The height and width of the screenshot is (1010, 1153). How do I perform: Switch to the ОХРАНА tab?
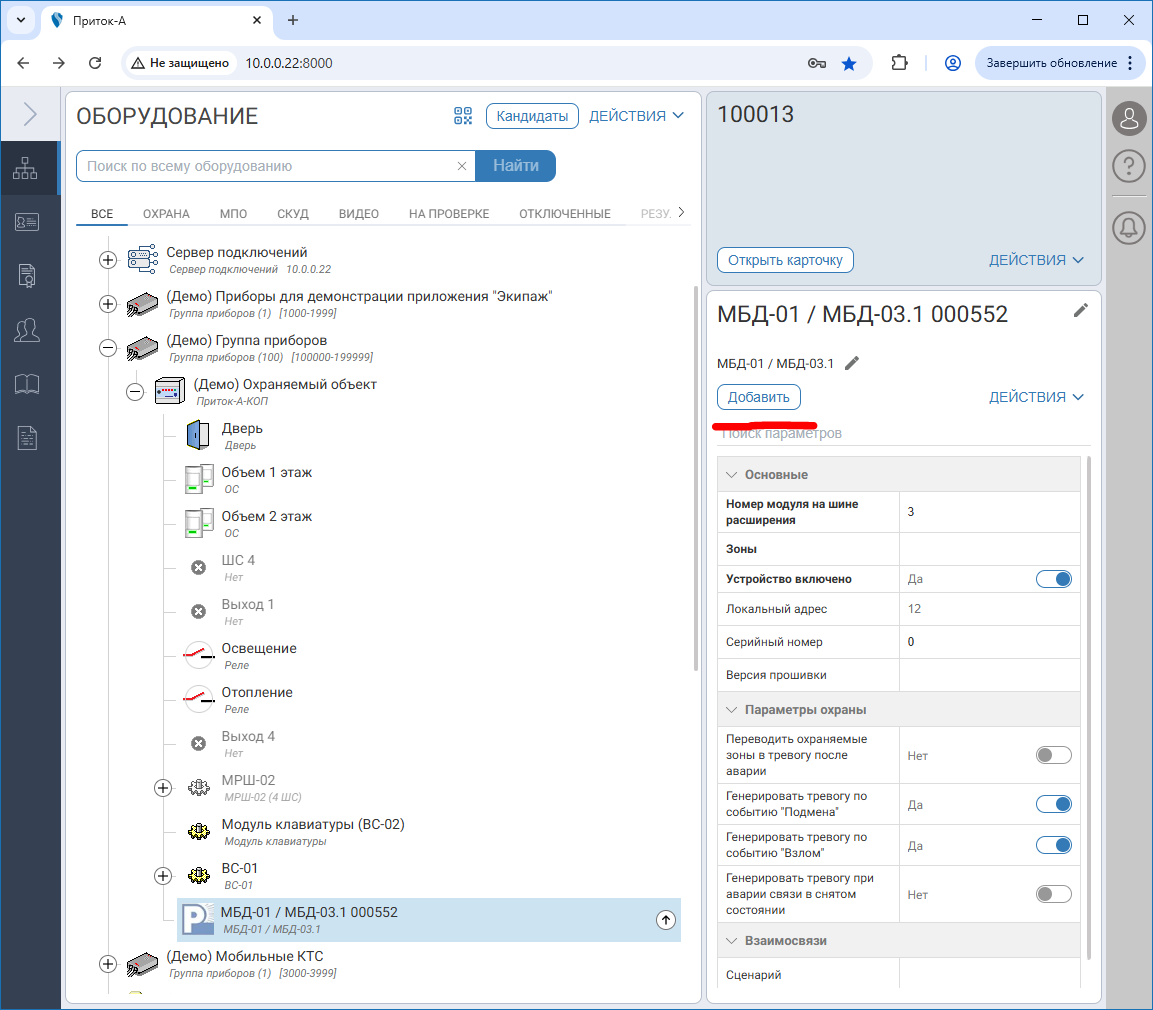(x=166, y=214)
